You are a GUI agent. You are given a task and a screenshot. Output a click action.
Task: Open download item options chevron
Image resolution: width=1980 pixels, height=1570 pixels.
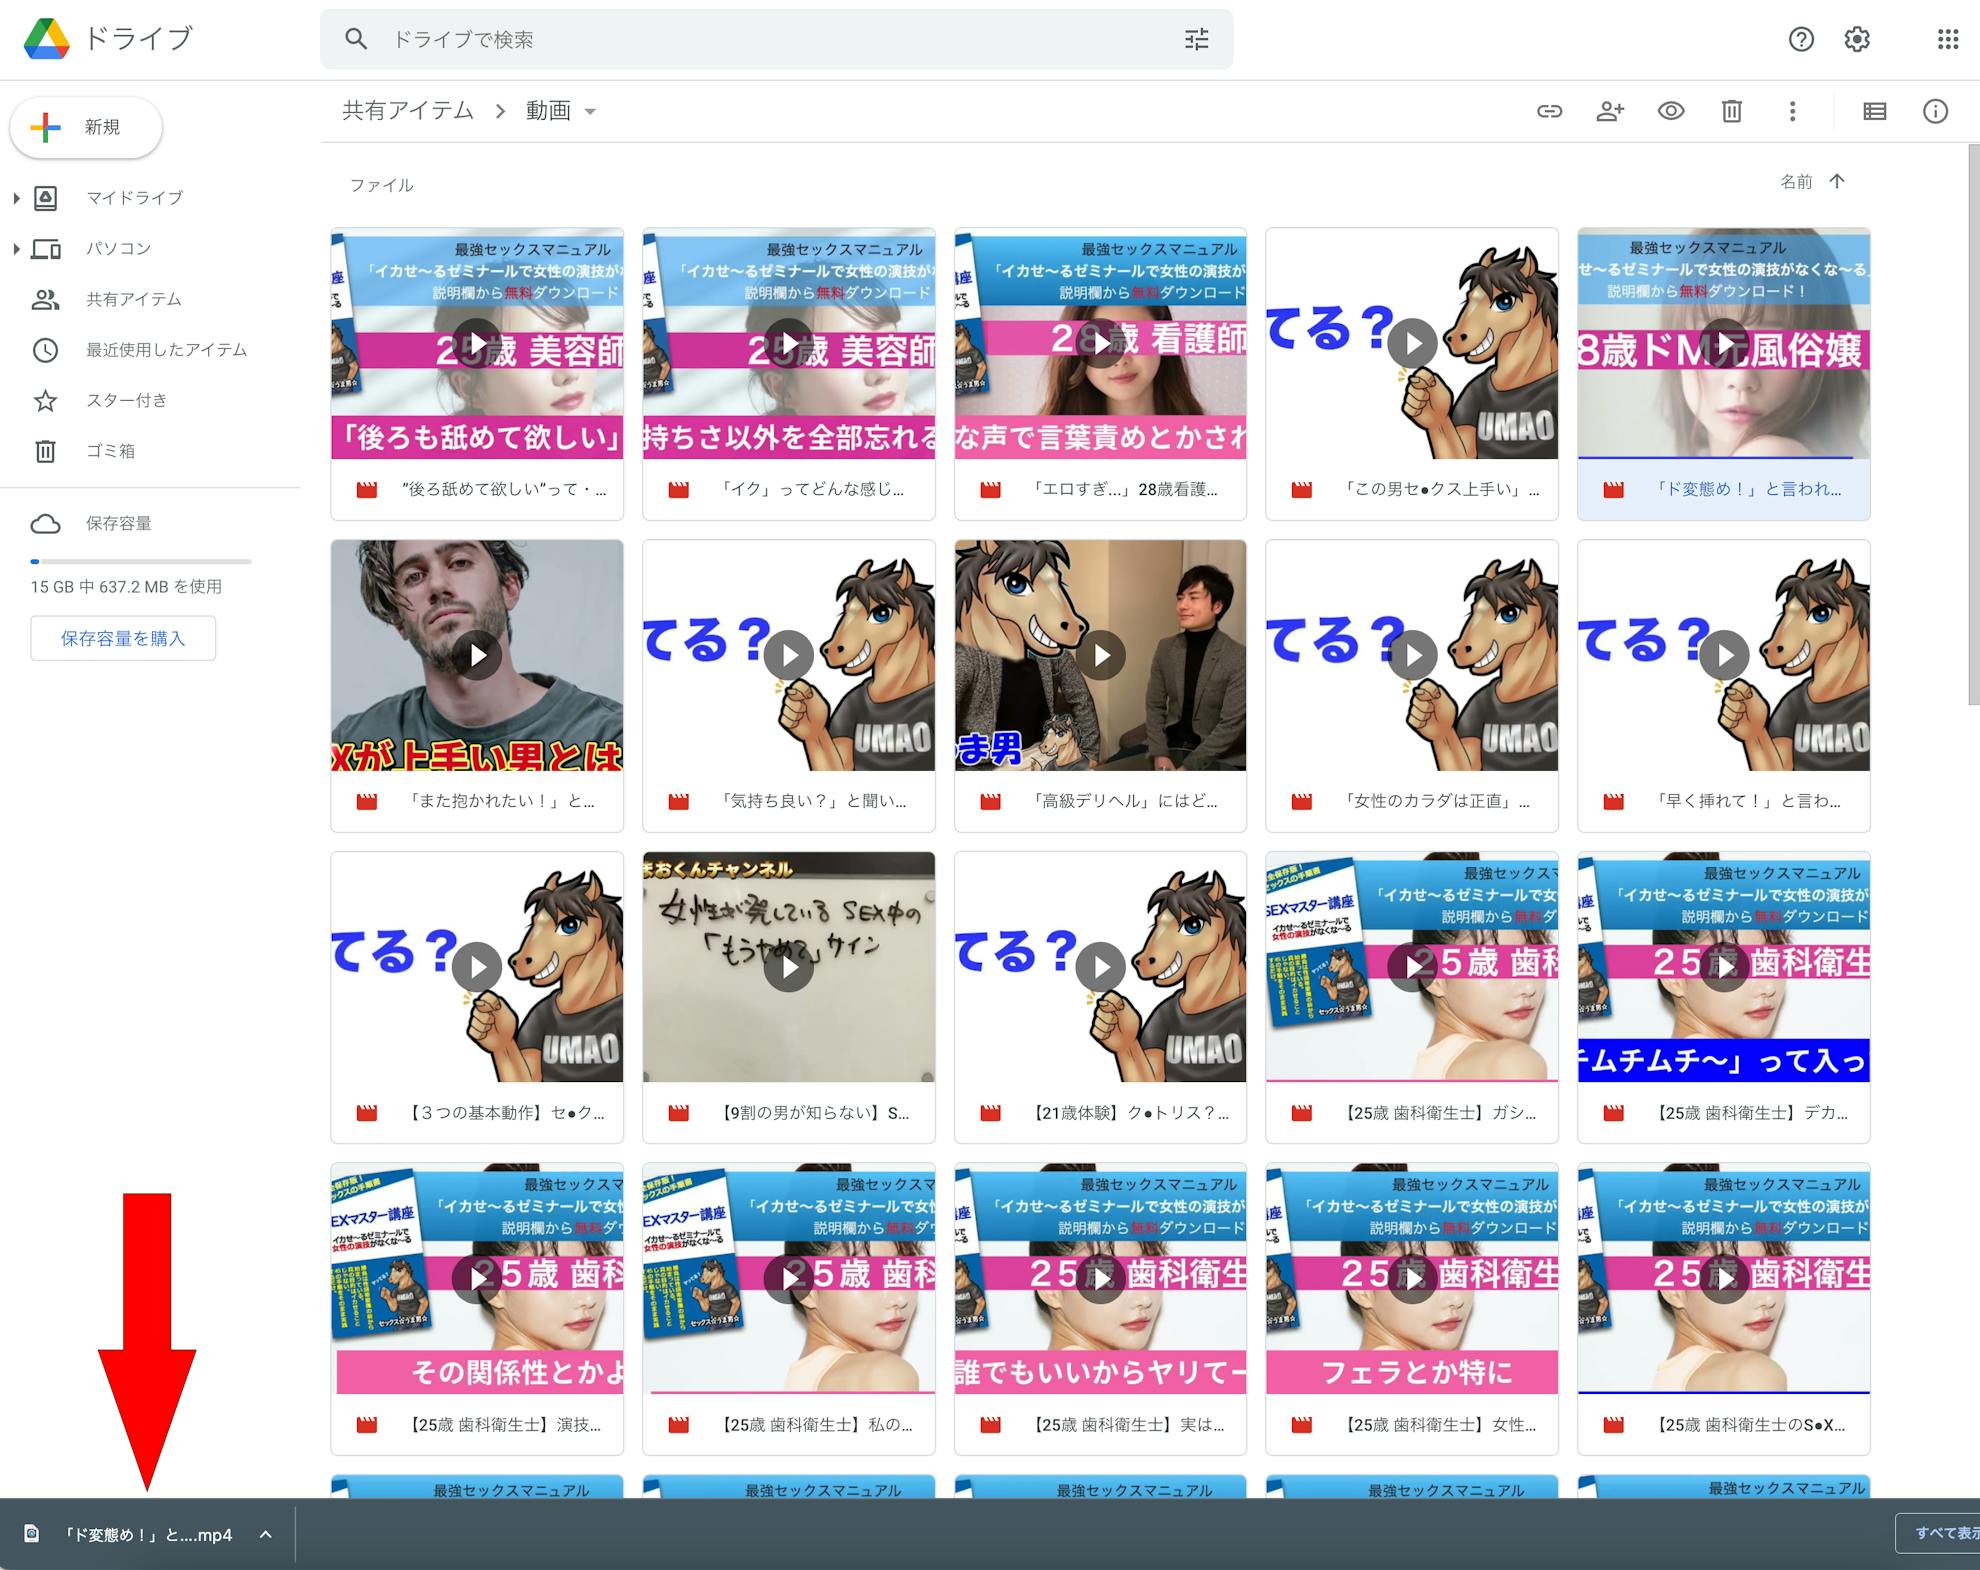[266, 1534]
